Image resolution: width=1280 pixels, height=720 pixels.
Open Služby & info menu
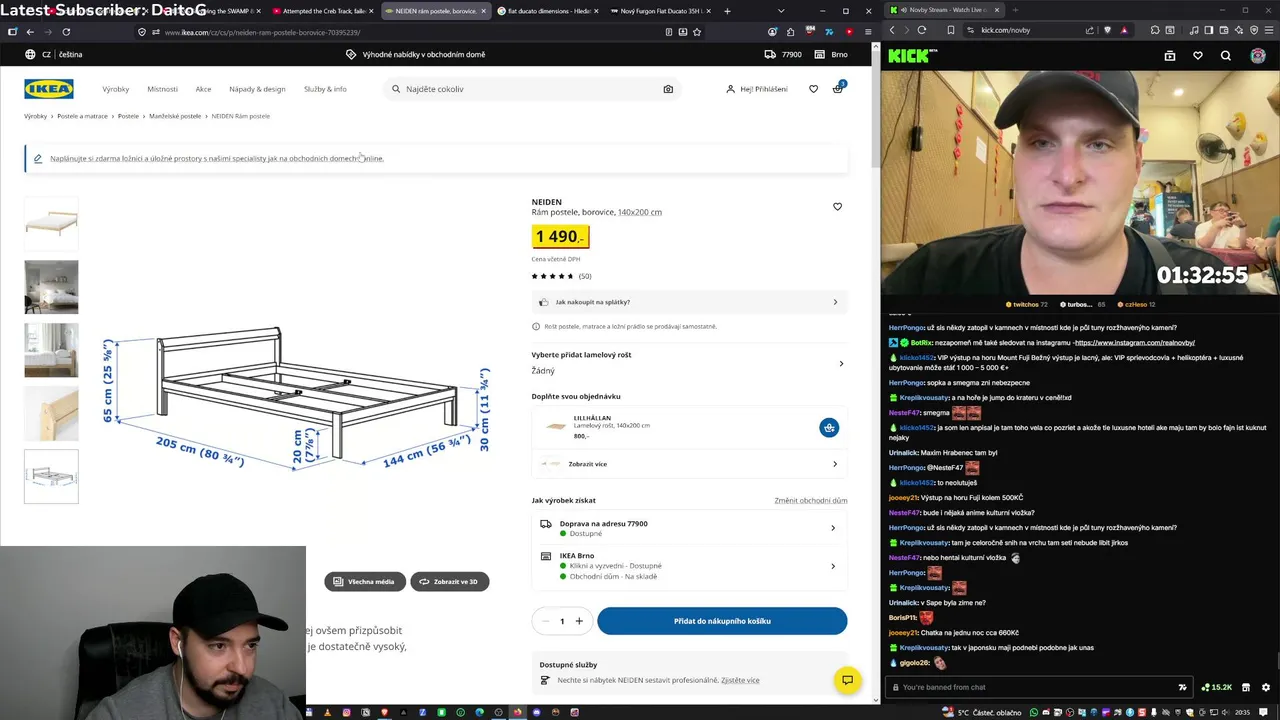point(325,89)
